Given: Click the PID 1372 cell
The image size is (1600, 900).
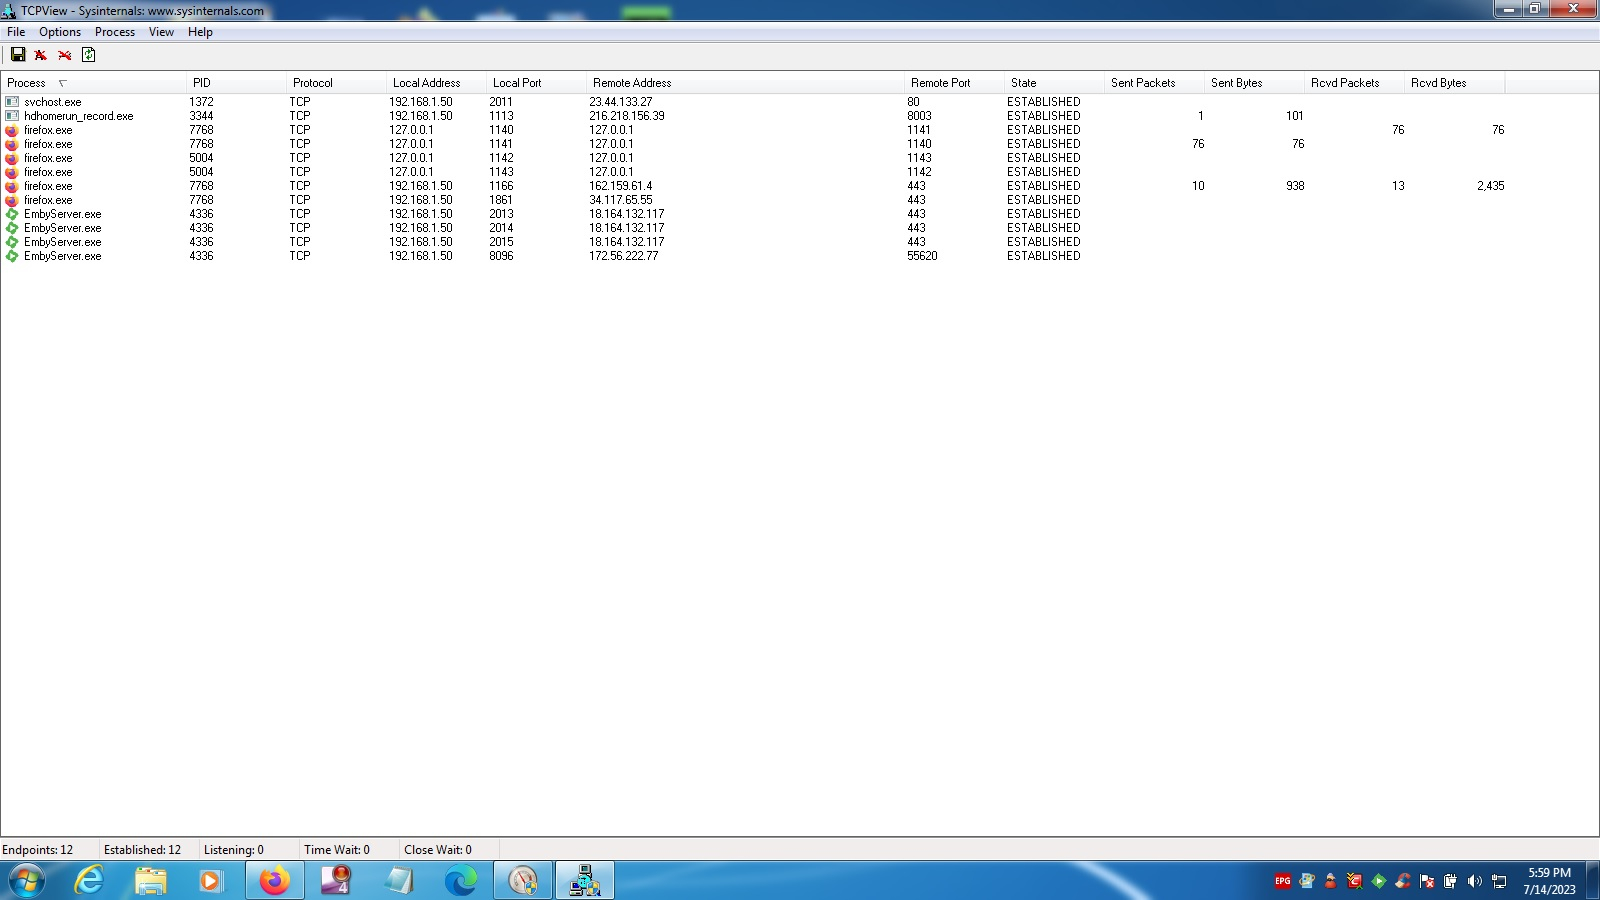Looking at the screenshot, I should click(201, 102).
